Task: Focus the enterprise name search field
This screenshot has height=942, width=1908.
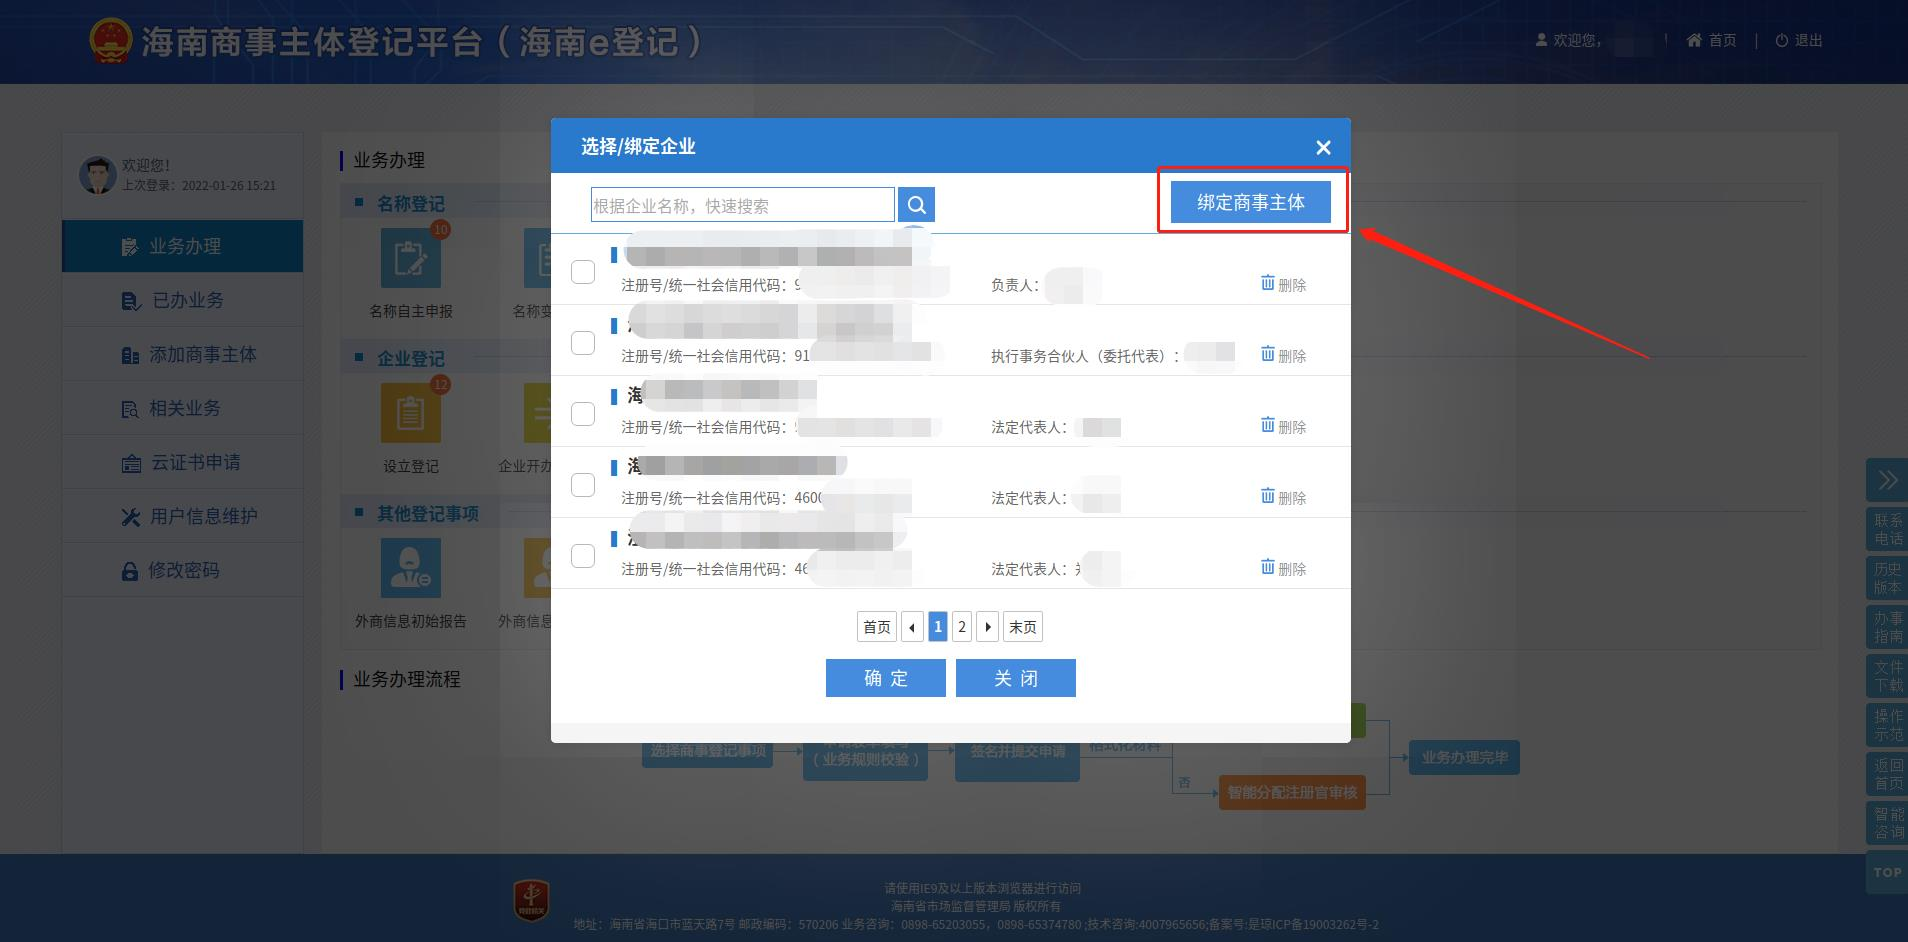Action: point(742,205)
